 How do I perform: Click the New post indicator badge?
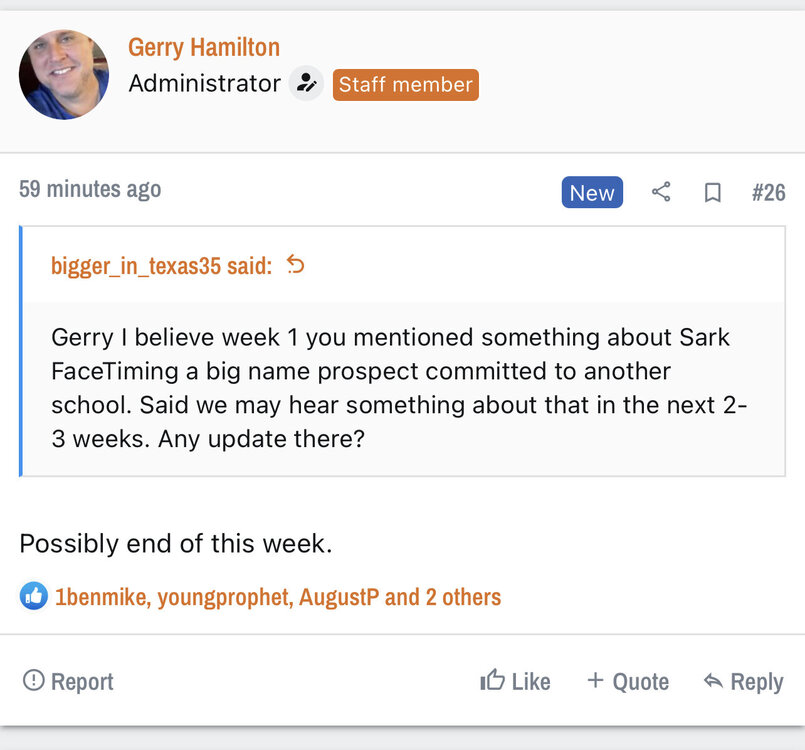point(592,192)
